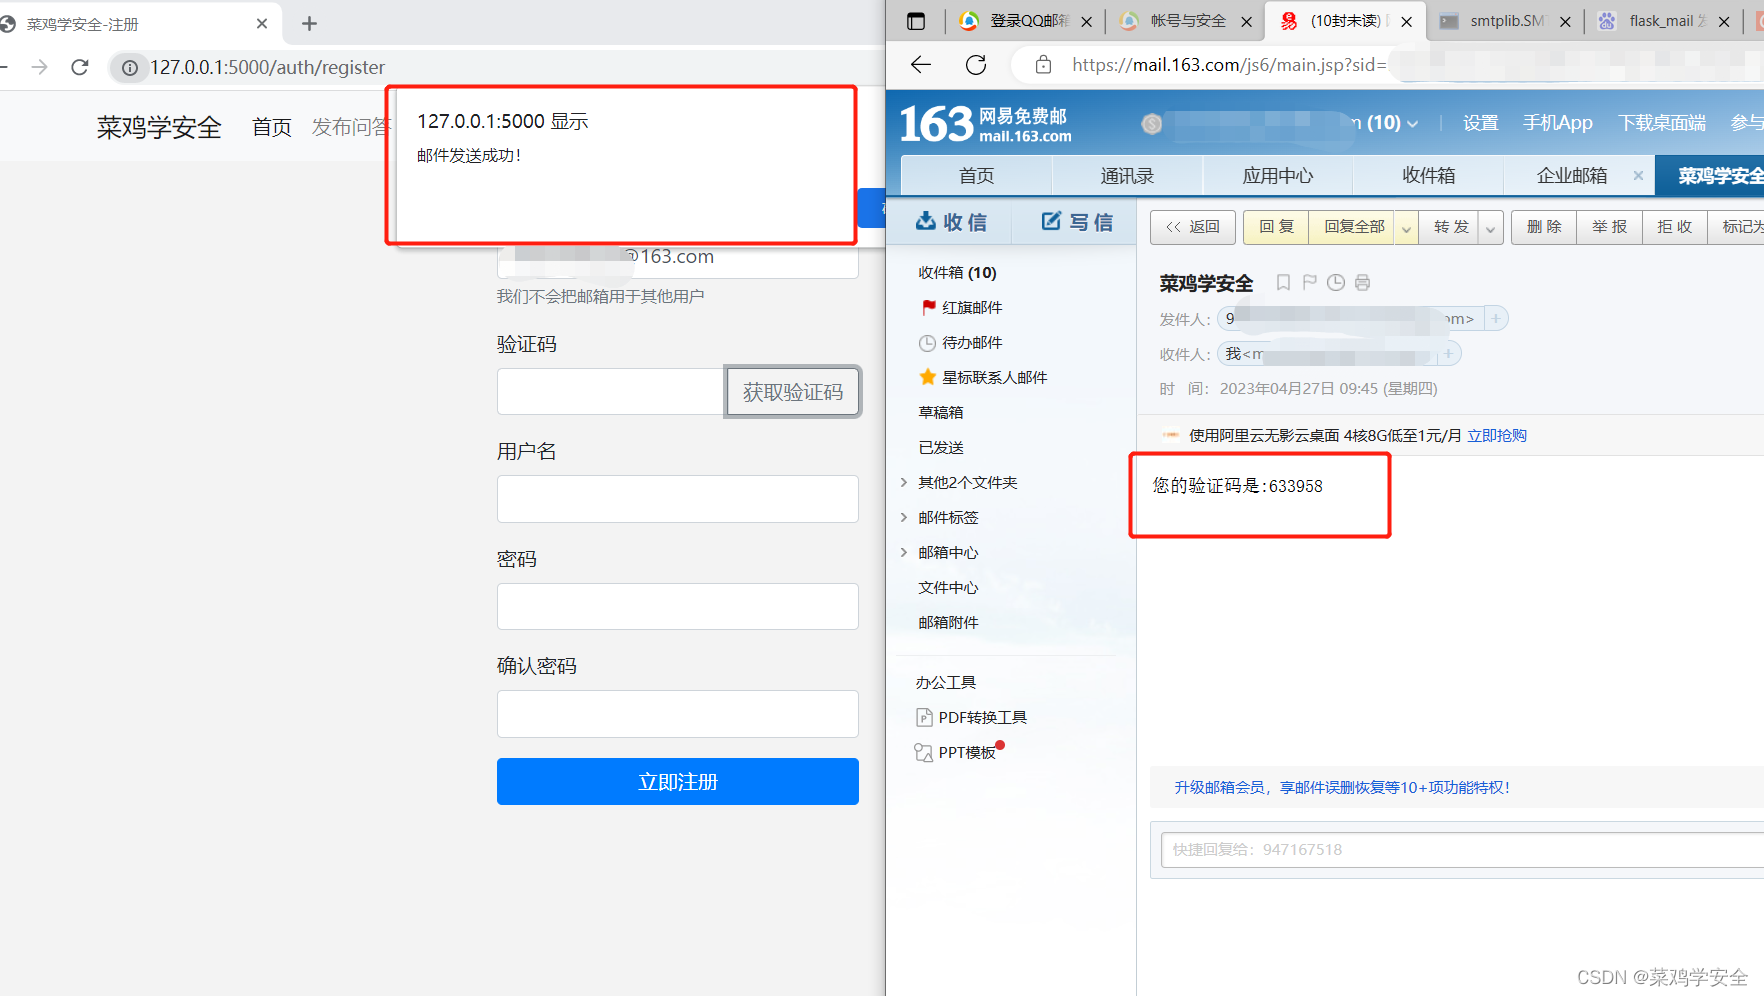The image size is (1764, 996).
Task: Submit the form with 立即注册
Action: click(678, 781)
